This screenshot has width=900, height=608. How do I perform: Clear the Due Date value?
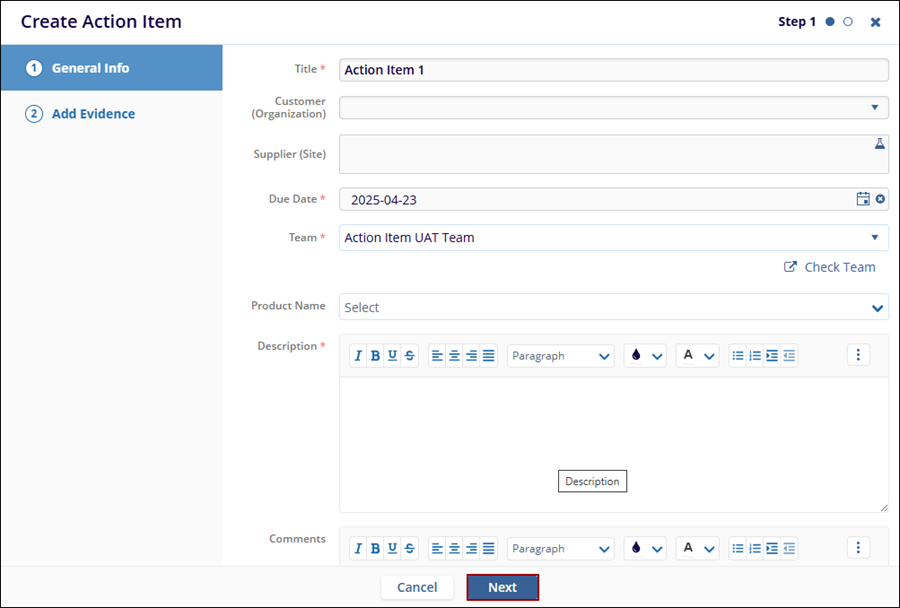click(880, 199)
